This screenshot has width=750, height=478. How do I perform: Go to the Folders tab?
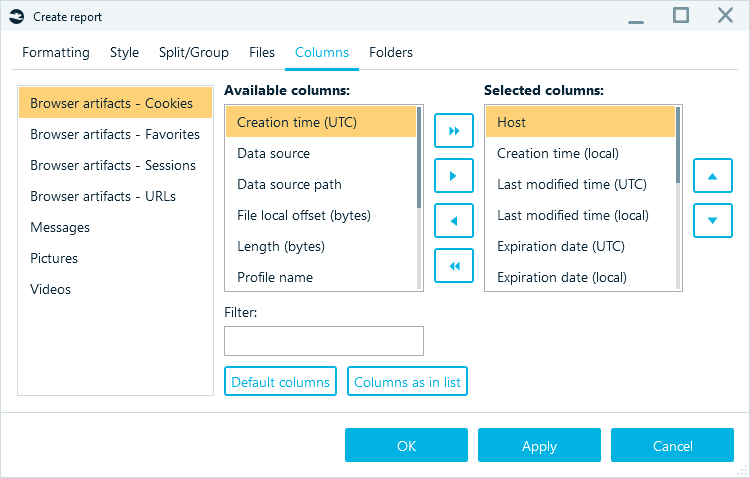pyautogui.click(x=391, y=52)
